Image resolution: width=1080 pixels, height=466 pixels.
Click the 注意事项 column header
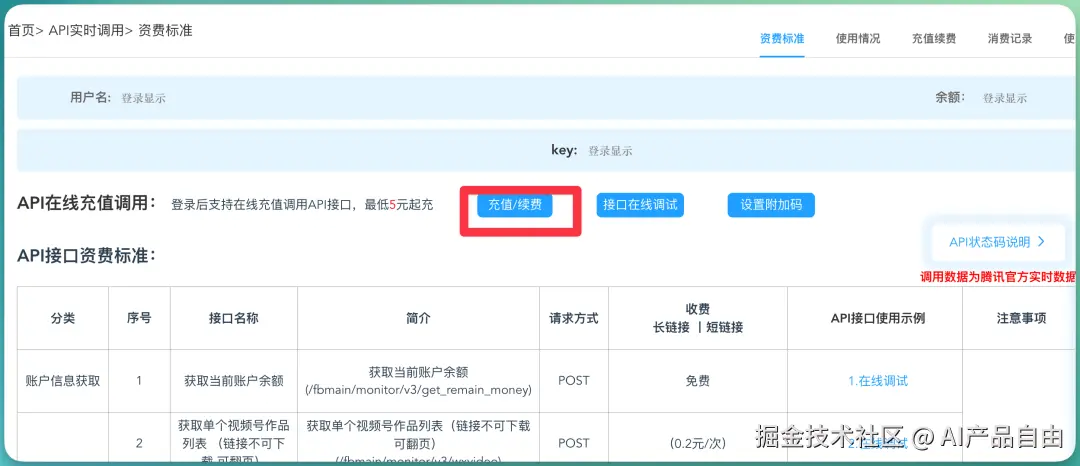1021,318
